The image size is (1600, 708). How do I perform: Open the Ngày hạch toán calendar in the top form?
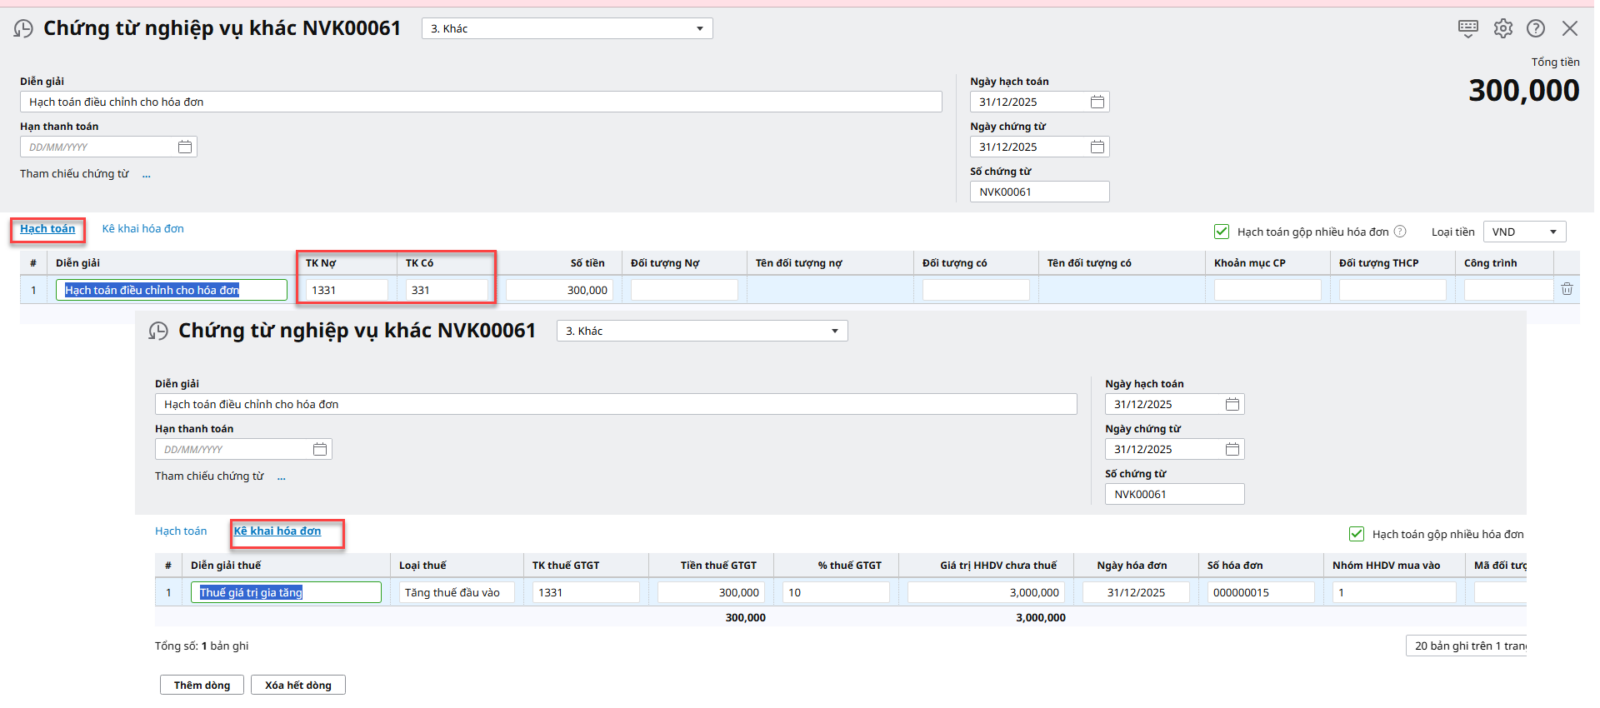pos(1097,102)
